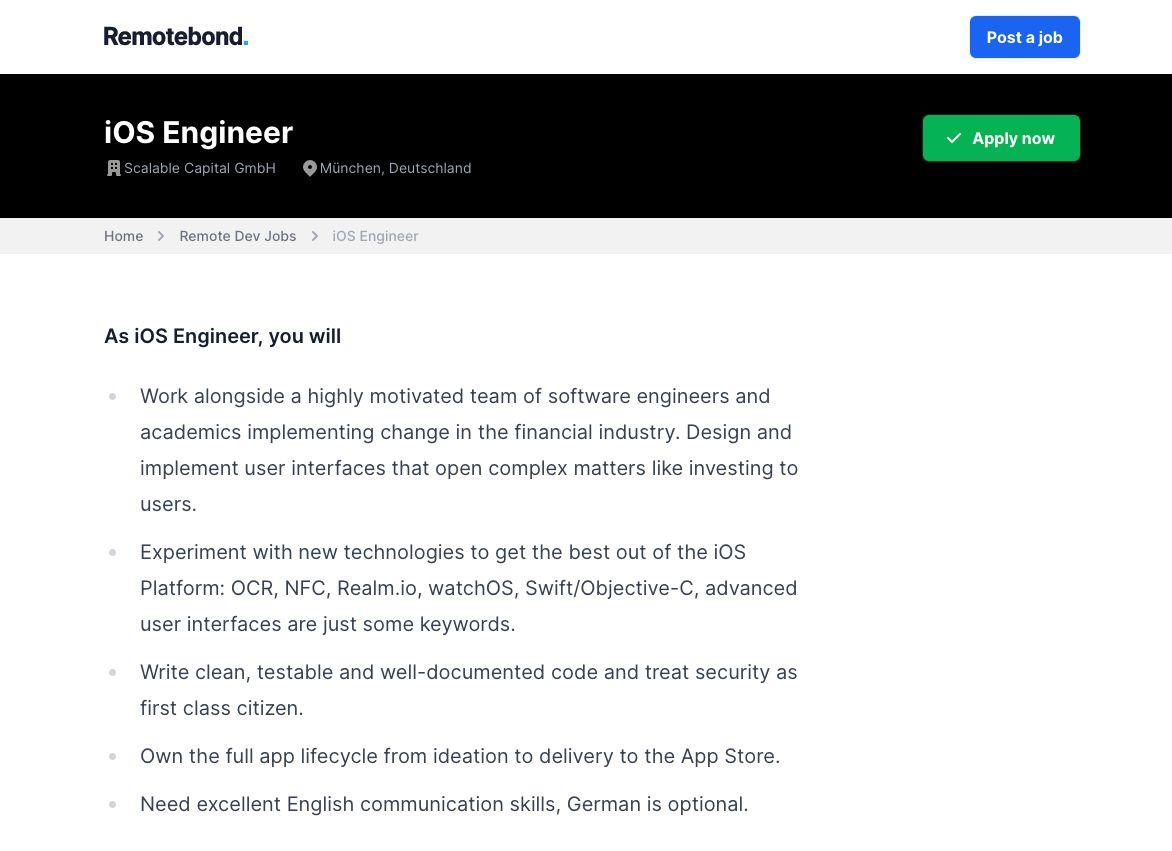Viewport: 1172px width, 851px height.
Task: Click the bullet about owning the app lifecycle
Action: (460, 756)
